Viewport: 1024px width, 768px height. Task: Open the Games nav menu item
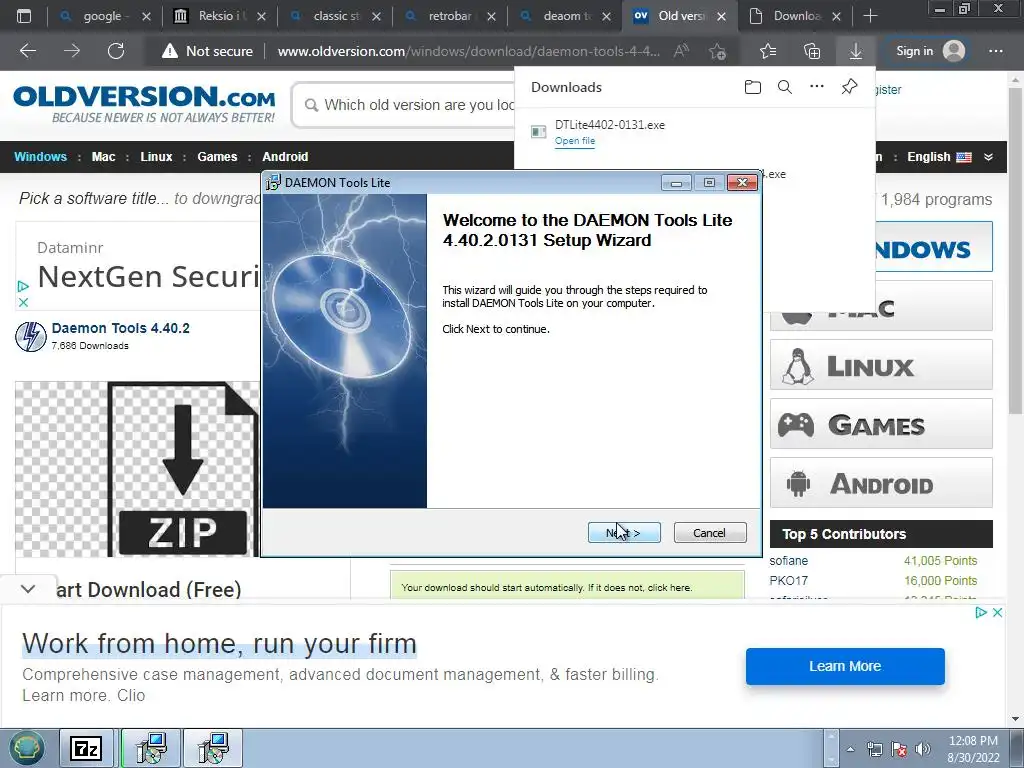point(217,157)
